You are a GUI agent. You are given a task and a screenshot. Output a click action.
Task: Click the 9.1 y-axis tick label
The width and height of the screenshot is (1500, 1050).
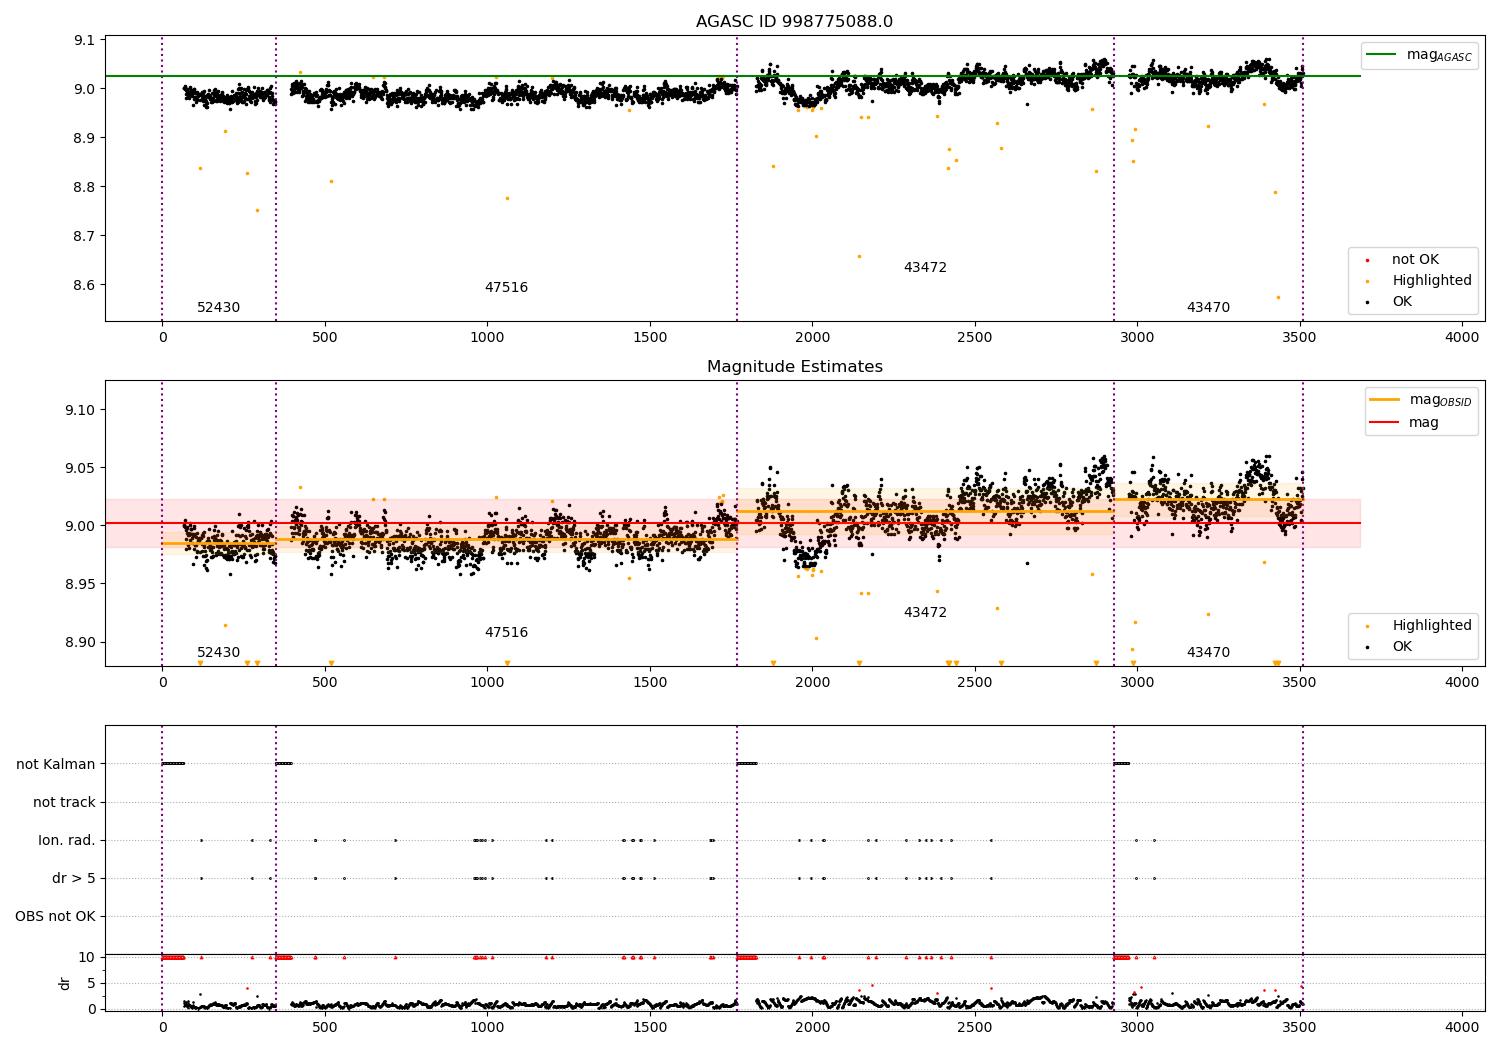coord(84,41)
